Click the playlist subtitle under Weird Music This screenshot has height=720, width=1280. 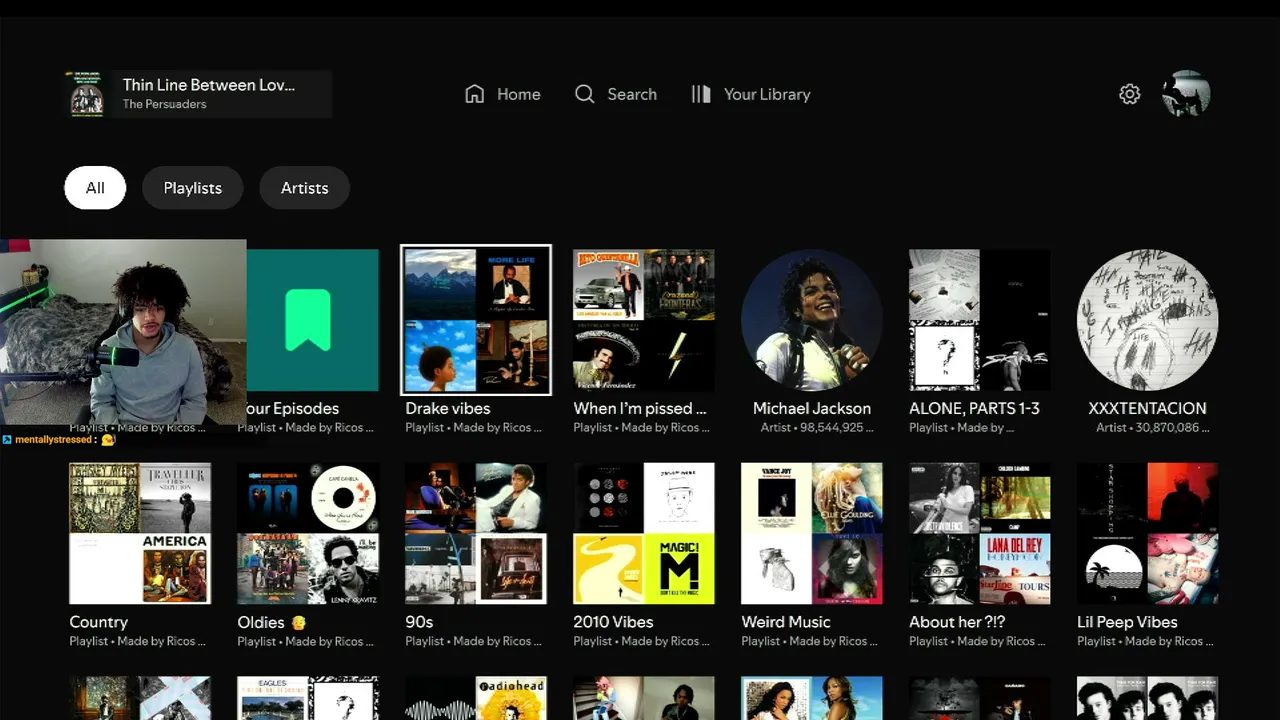coord(810,642)
